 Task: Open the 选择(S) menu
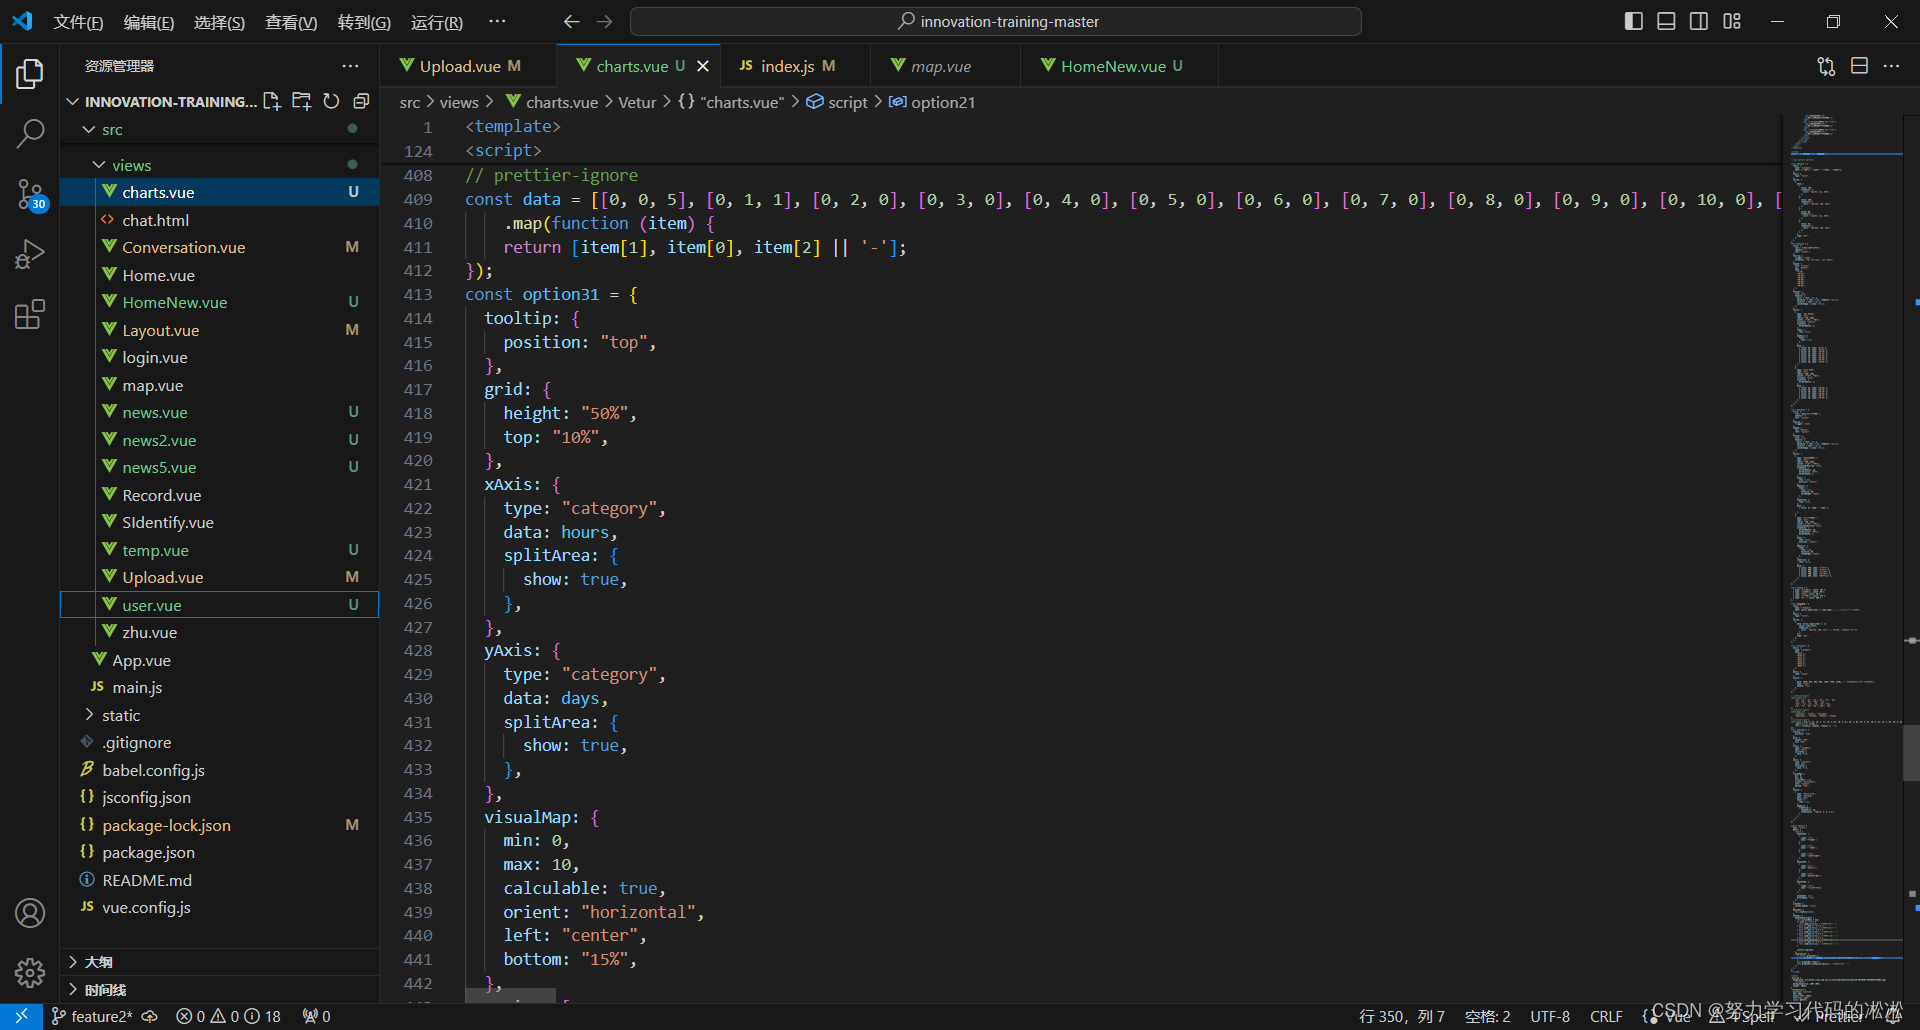click(x=219, y=22)
